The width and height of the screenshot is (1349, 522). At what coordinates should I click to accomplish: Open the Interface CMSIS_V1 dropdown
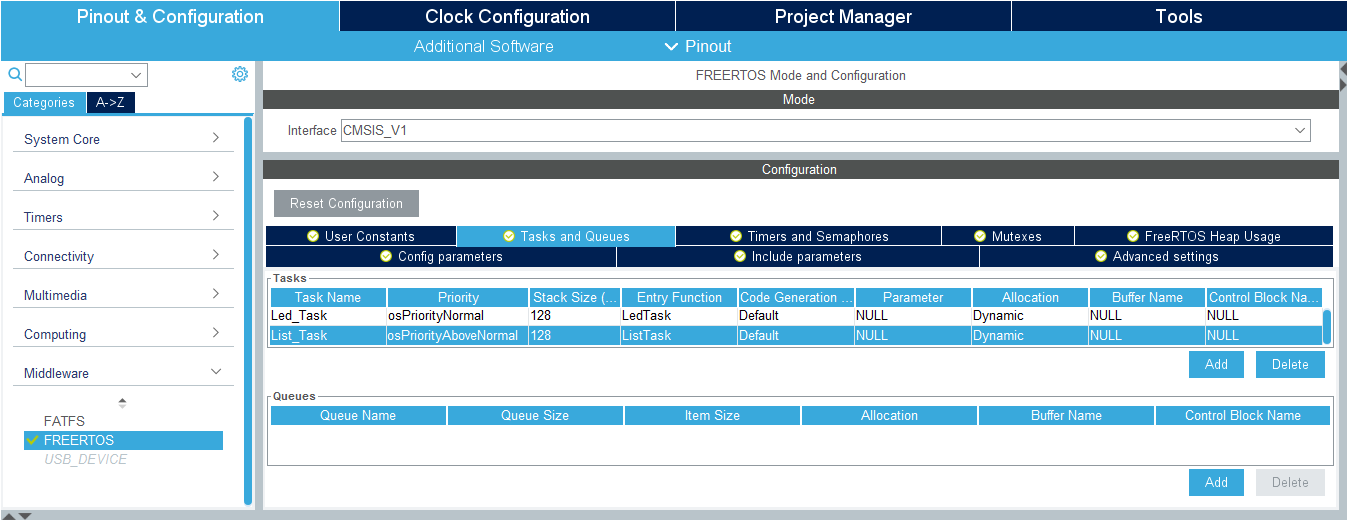[1299, 130]
